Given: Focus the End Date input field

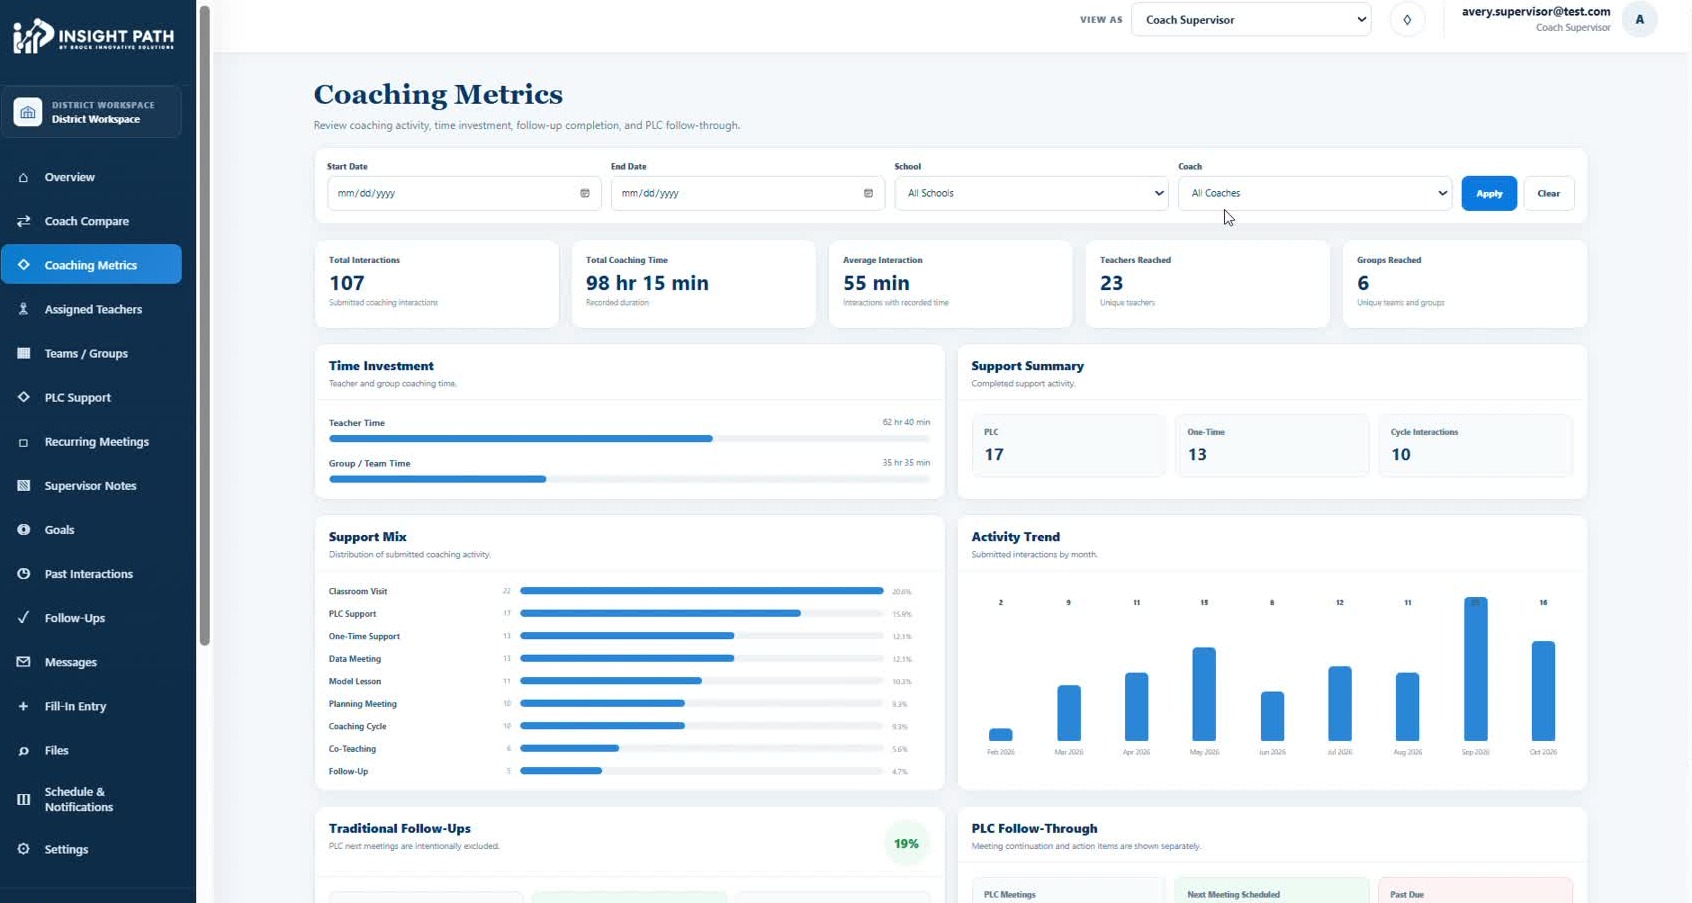Looking at the screenshot, I should pos(747,193).
